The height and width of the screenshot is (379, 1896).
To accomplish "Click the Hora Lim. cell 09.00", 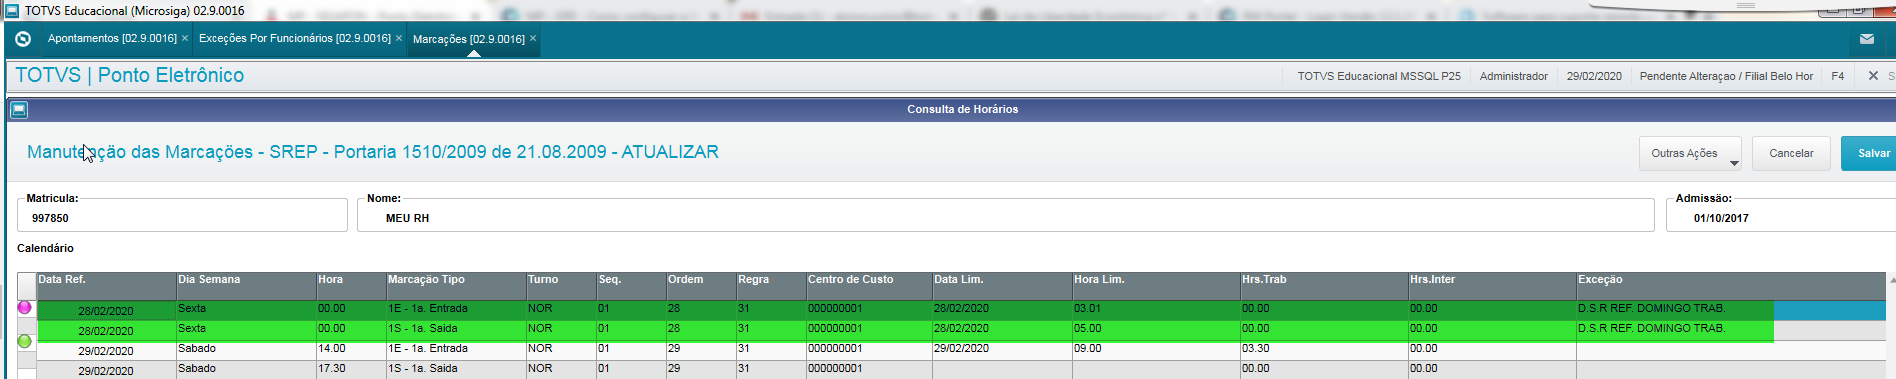I will pos(1156,349).
